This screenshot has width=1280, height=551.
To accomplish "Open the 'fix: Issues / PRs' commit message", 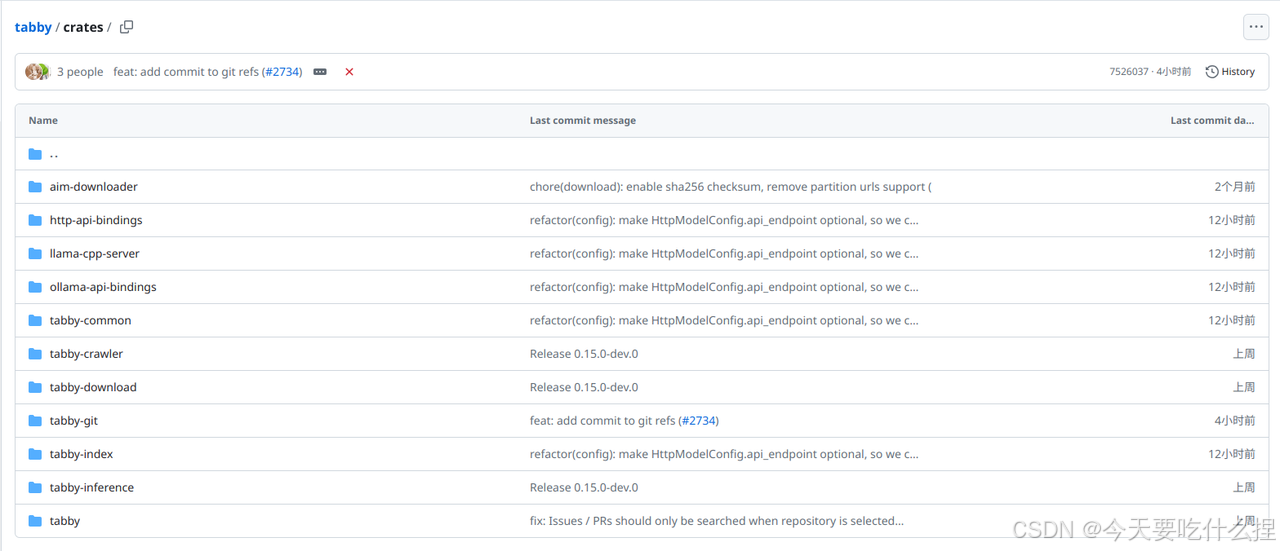I will 717,521.
